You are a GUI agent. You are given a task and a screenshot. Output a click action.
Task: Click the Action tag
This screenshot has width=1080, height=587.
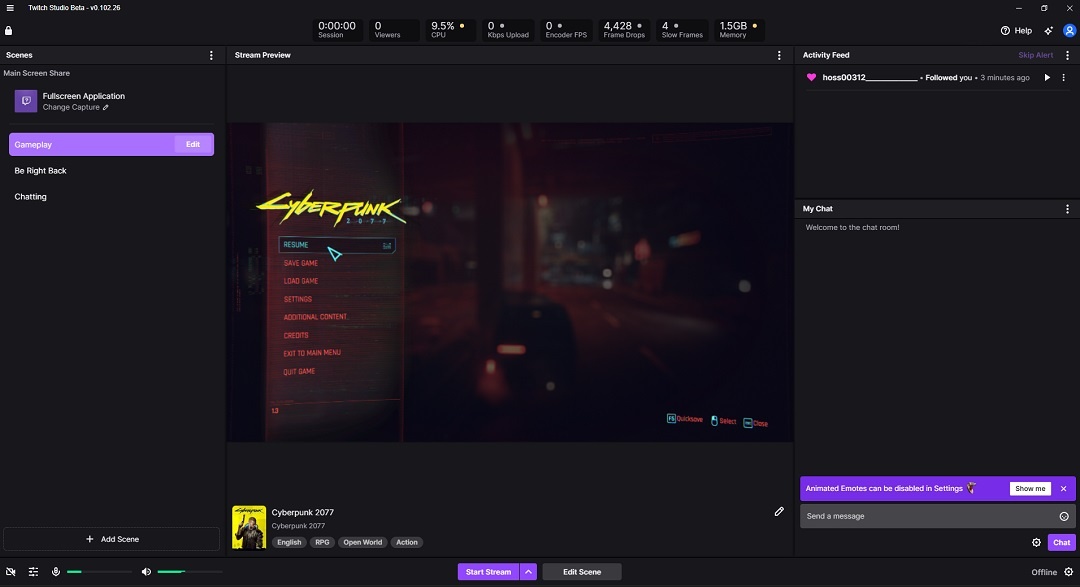[x=406, y=542]
